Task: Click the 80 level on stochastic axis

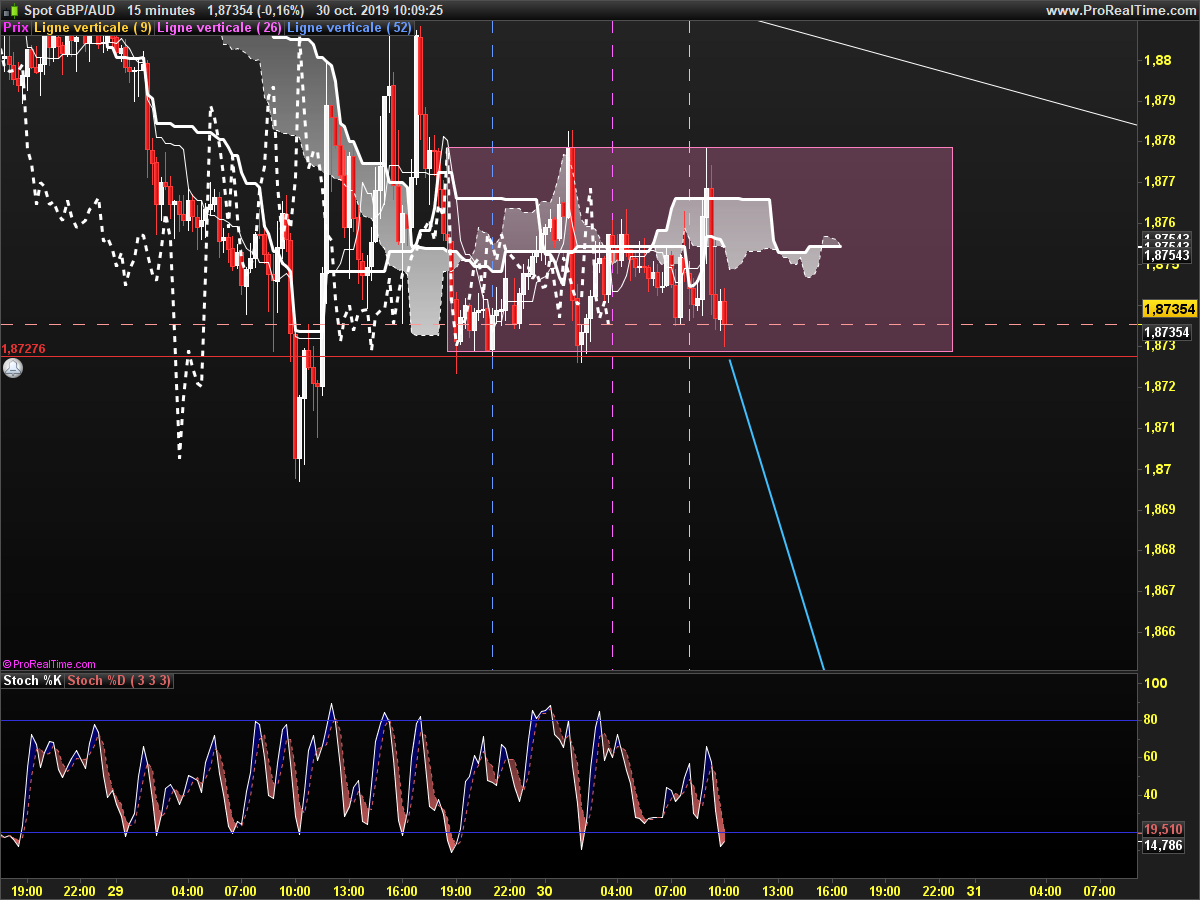Action: 1151,720
